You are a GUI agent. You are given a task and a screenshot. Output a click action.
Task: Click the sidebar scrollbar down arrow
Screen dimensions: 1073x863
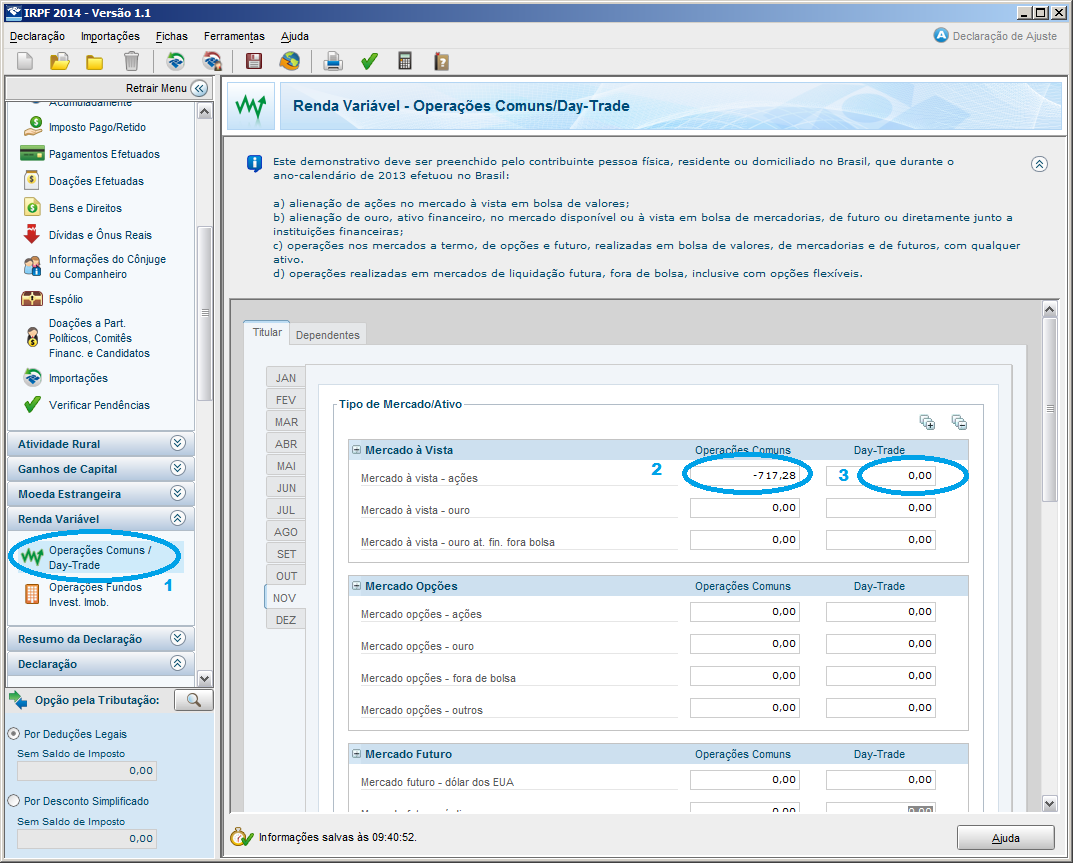[x=205, y=678]
